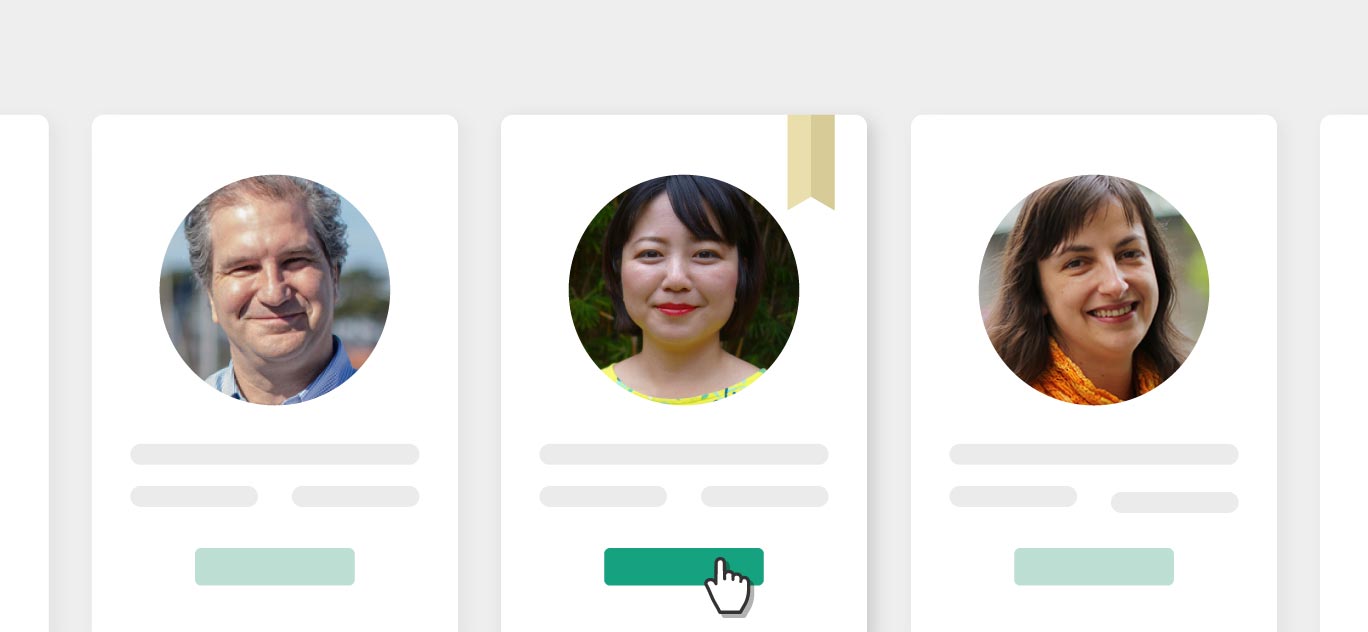1368x632 pixels.
Task: Click blank white area above man's photo
Action: pyautogui.click(x=275, y=145)
